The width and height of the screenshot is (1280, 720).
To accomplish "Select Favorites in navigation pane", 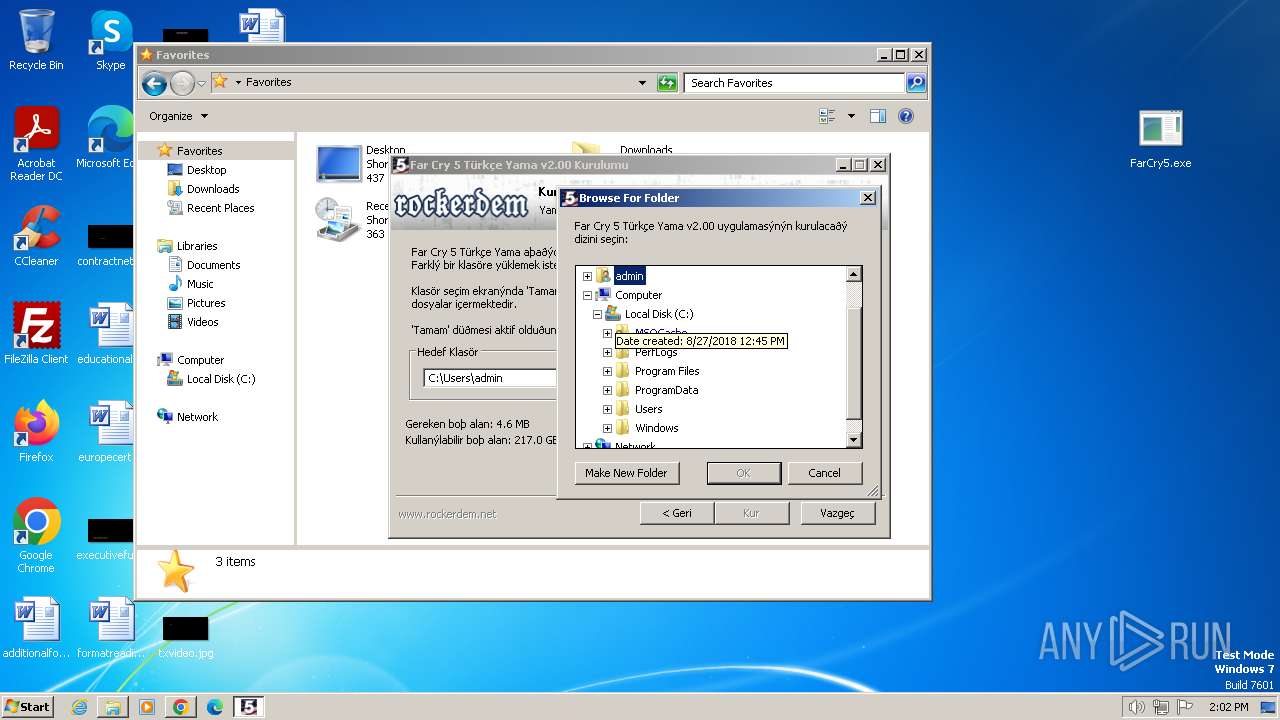I will coord(199,151).
